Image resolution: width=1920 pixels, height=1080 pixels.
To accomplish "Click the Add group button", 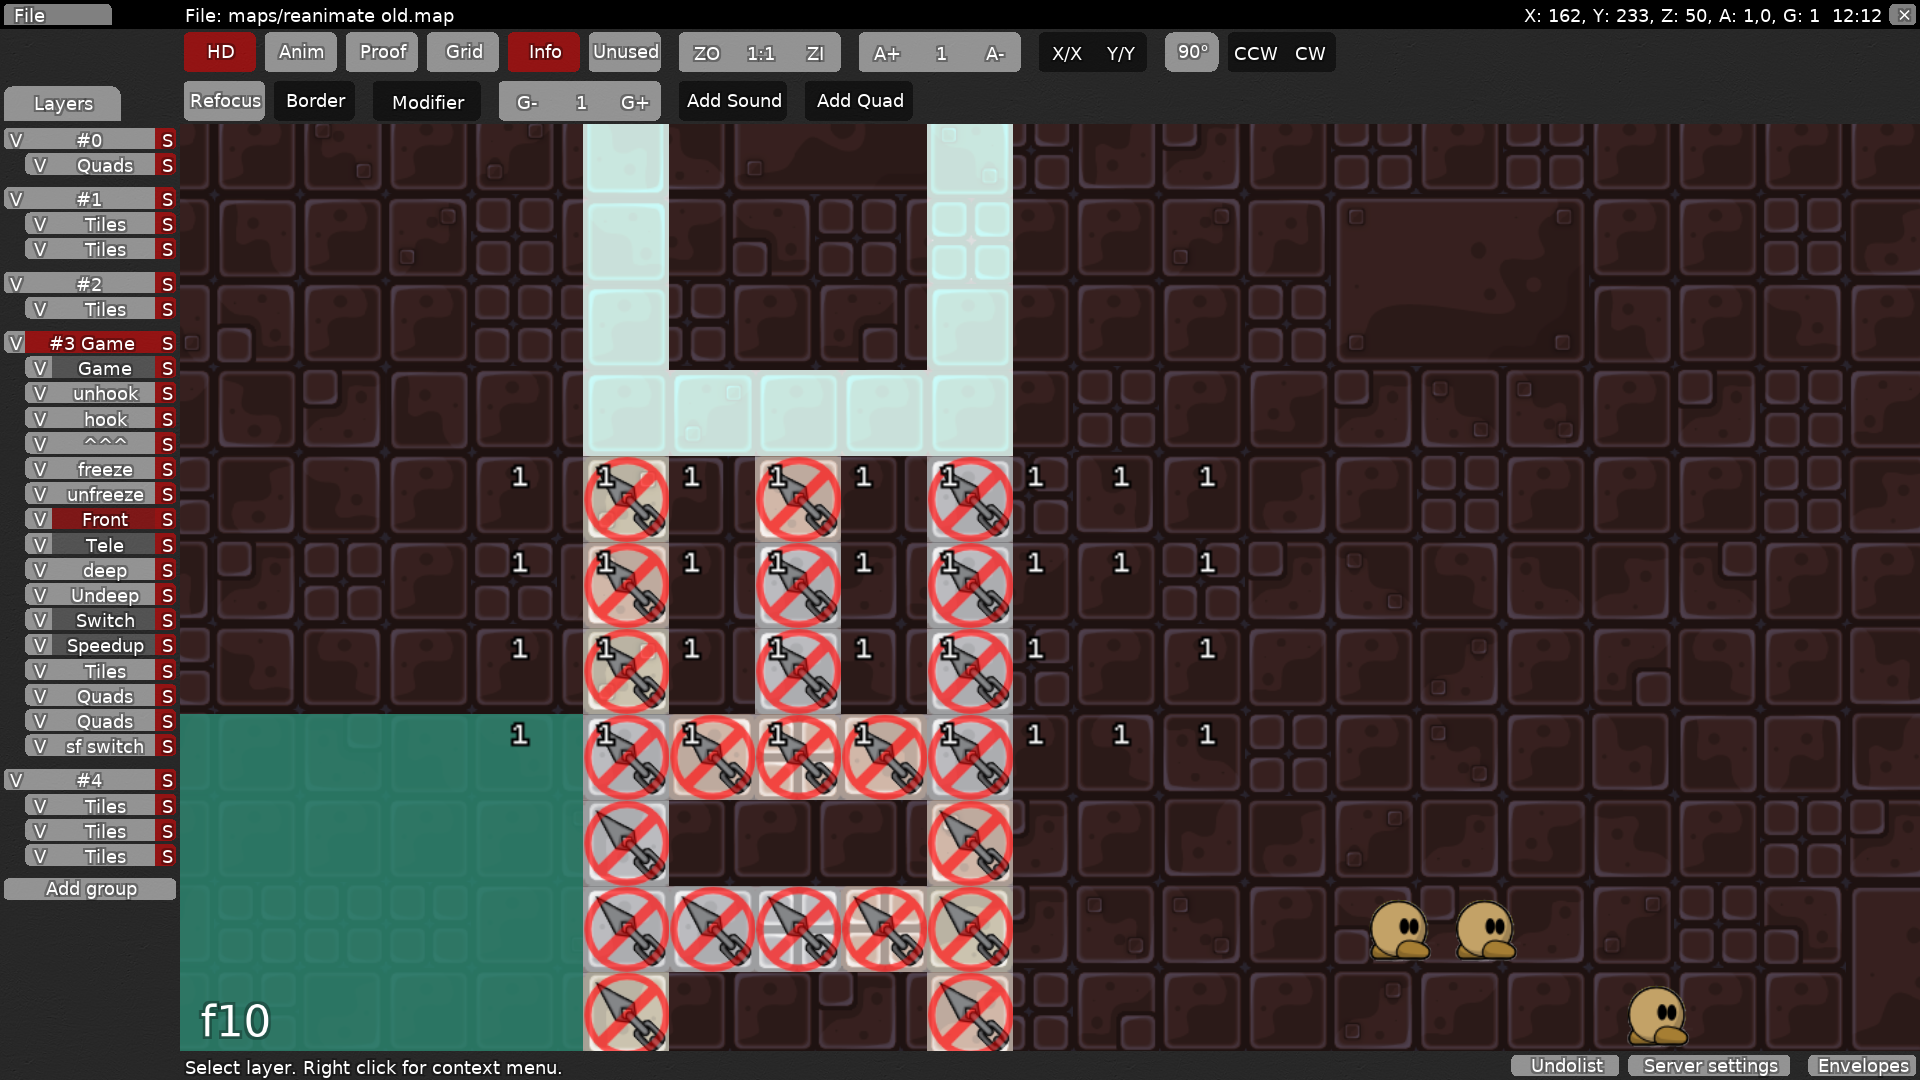I will point(89,888).
